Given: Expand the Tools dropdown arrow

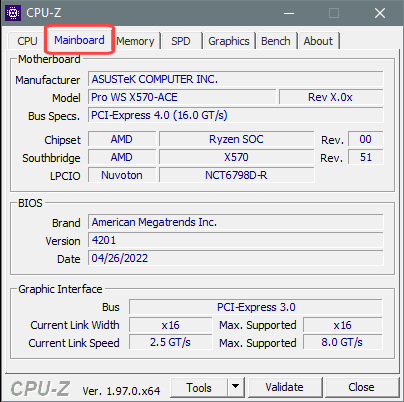Looking at the screenshot, I should 236,387.
